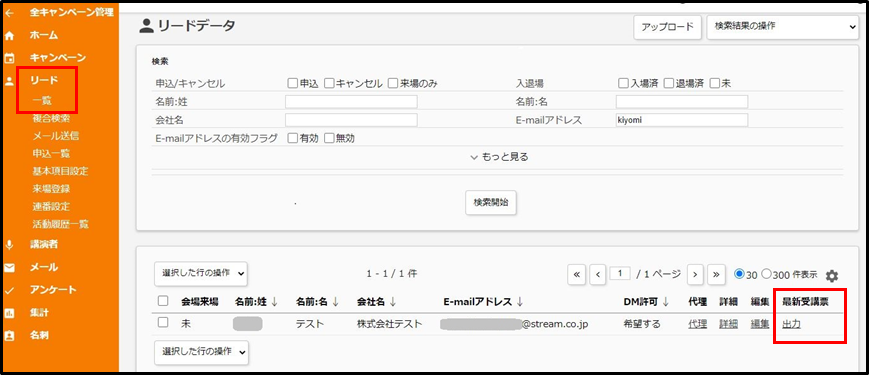Click the home icon in the sidebar
Screen dimensions: 869x375
9,35
